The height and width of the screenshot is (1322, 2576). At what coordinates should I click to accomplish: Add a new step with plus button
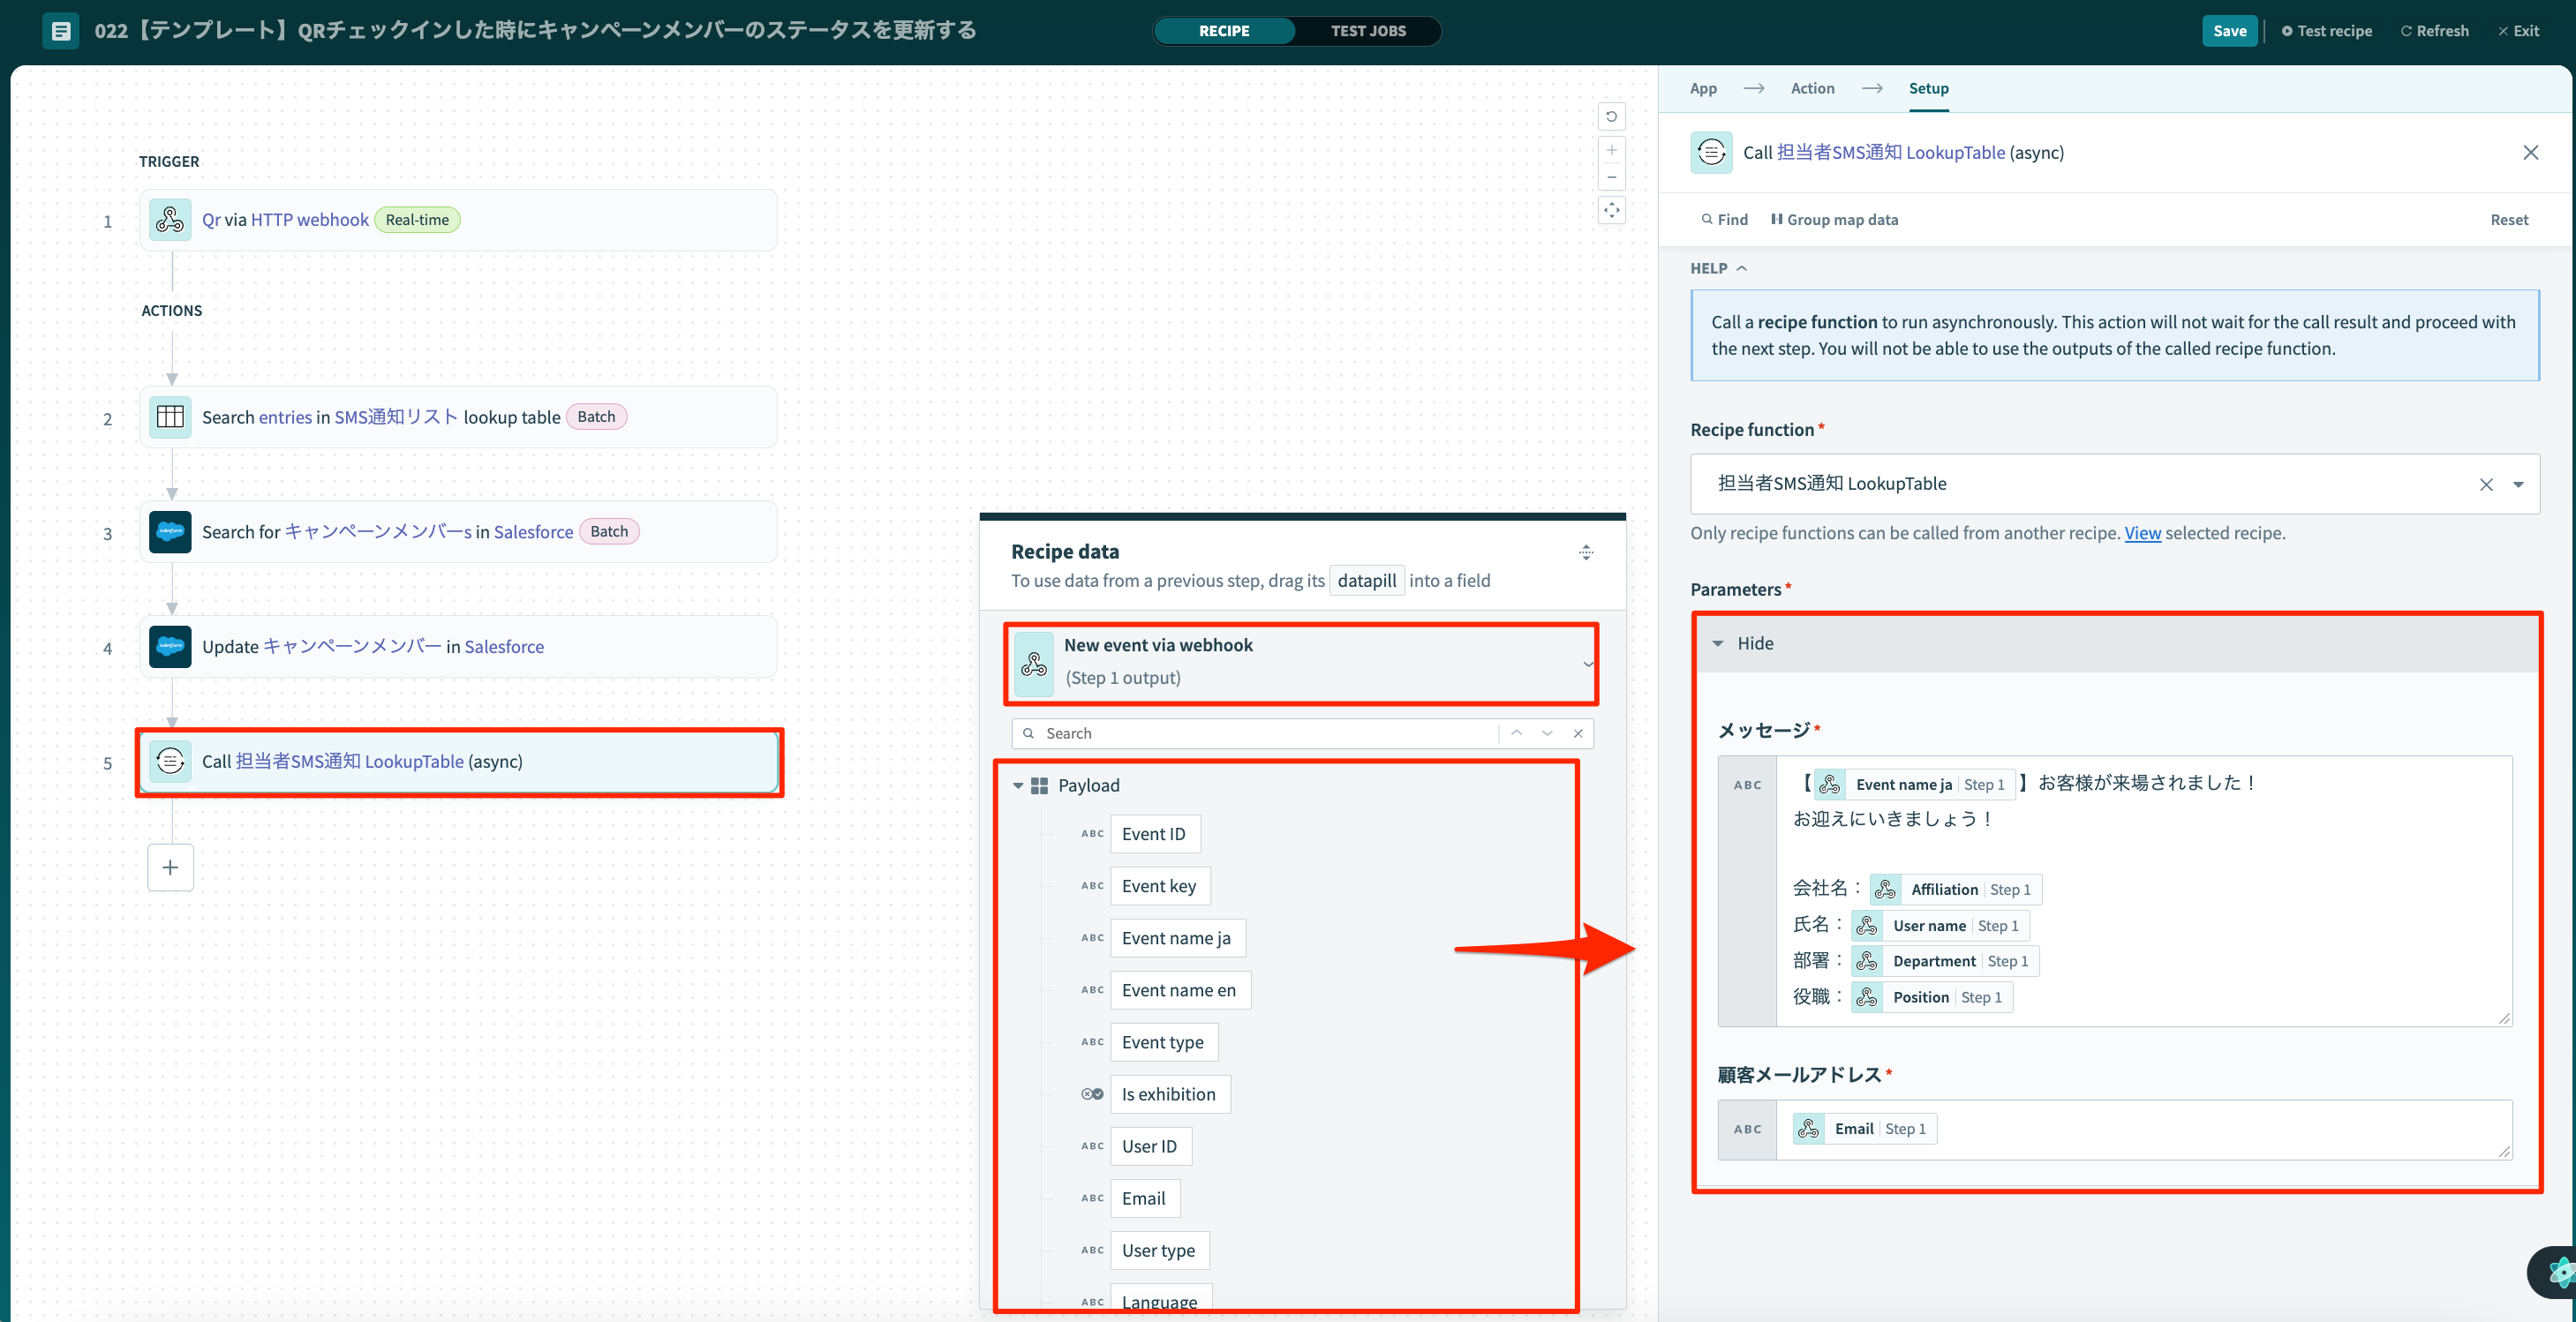170,867
